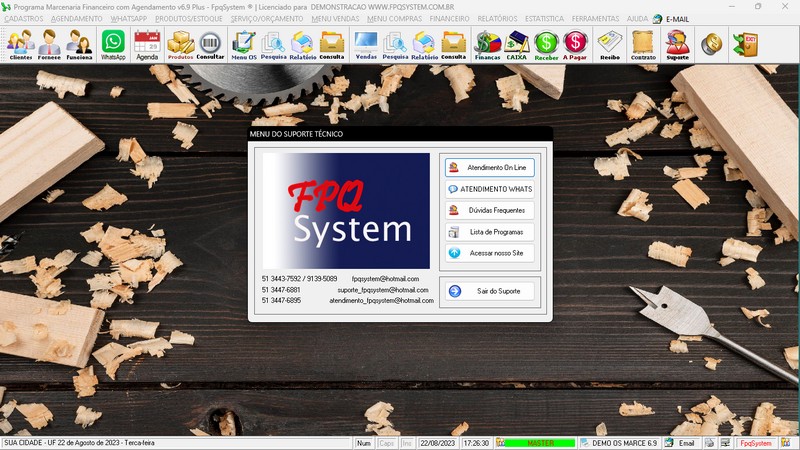The image size is (800, 450).
Task: Open Dúvidas Frequentes button
Action: click(490, 210)
